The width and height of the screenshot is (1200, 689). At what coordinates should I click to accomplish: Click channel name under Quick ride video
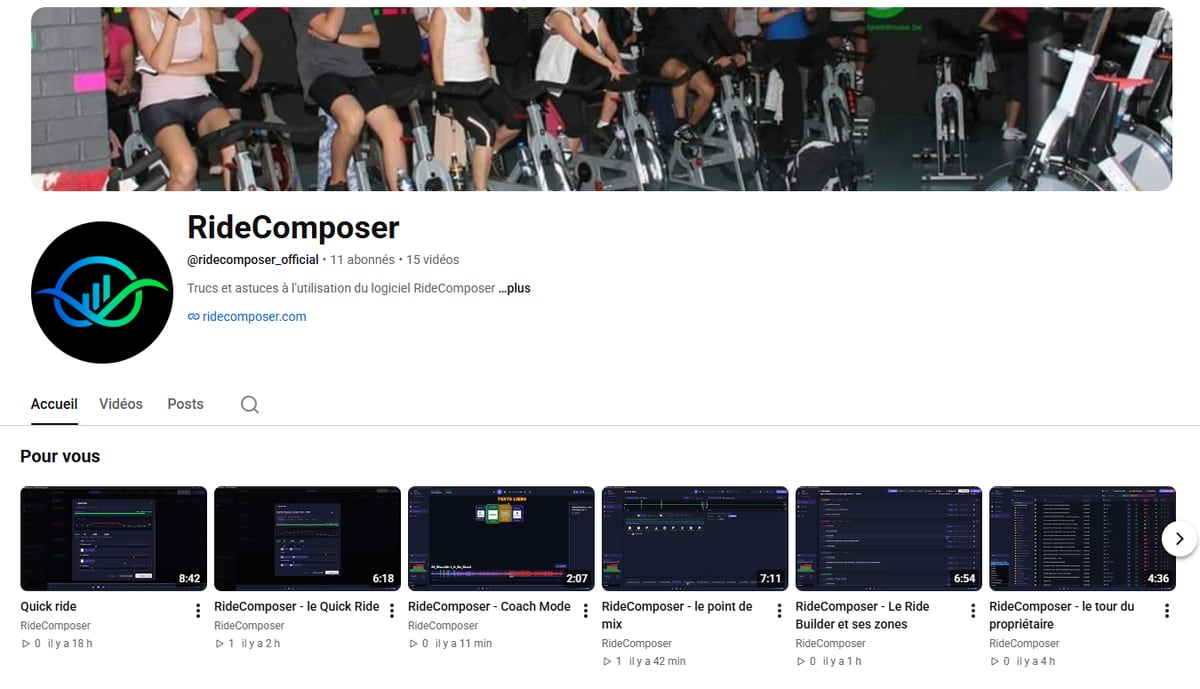[56, 626]
